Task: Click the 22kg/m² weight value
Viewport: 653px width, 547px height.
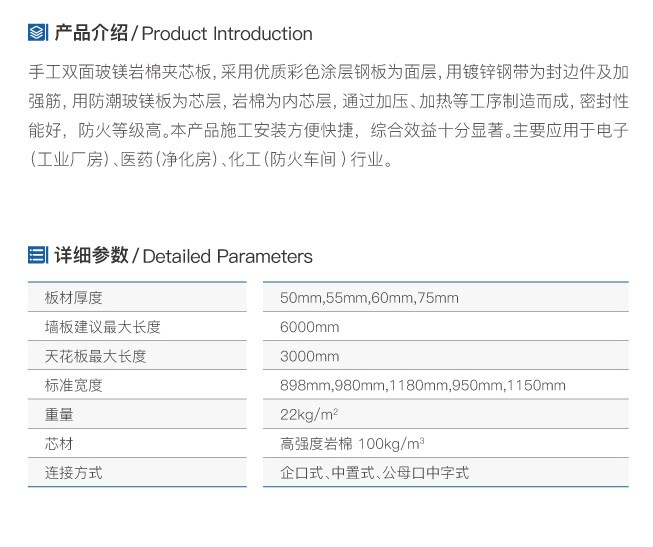Action: (x=309, y=415)
